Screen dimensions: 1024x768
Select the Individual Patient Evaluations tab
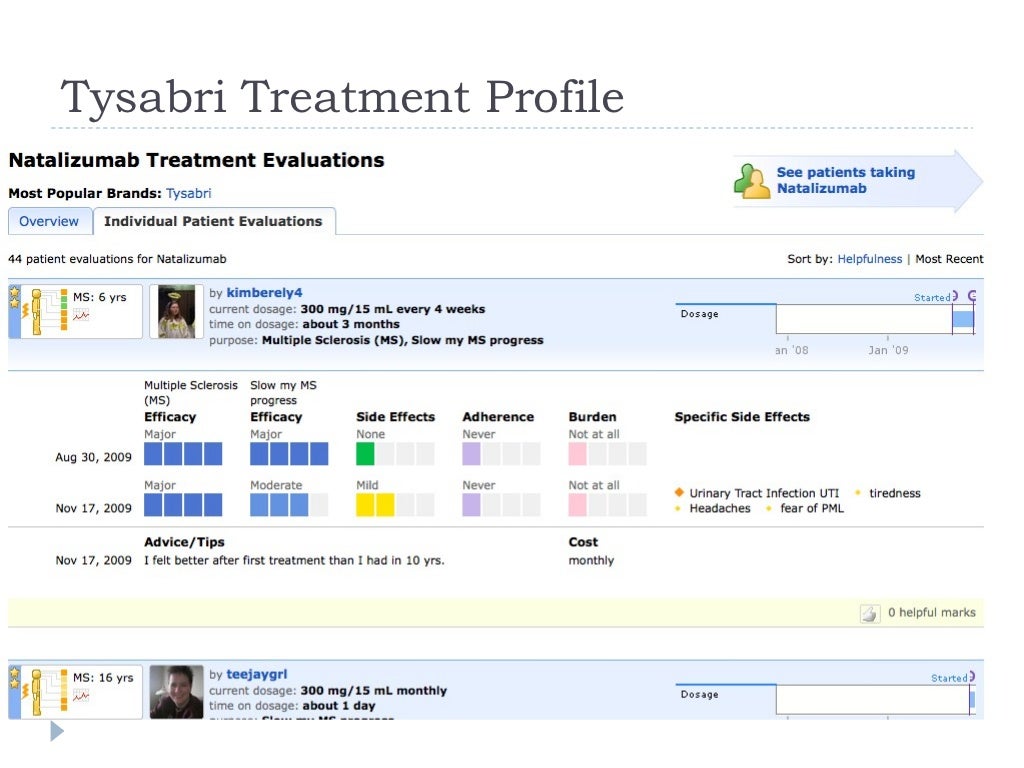214,221
